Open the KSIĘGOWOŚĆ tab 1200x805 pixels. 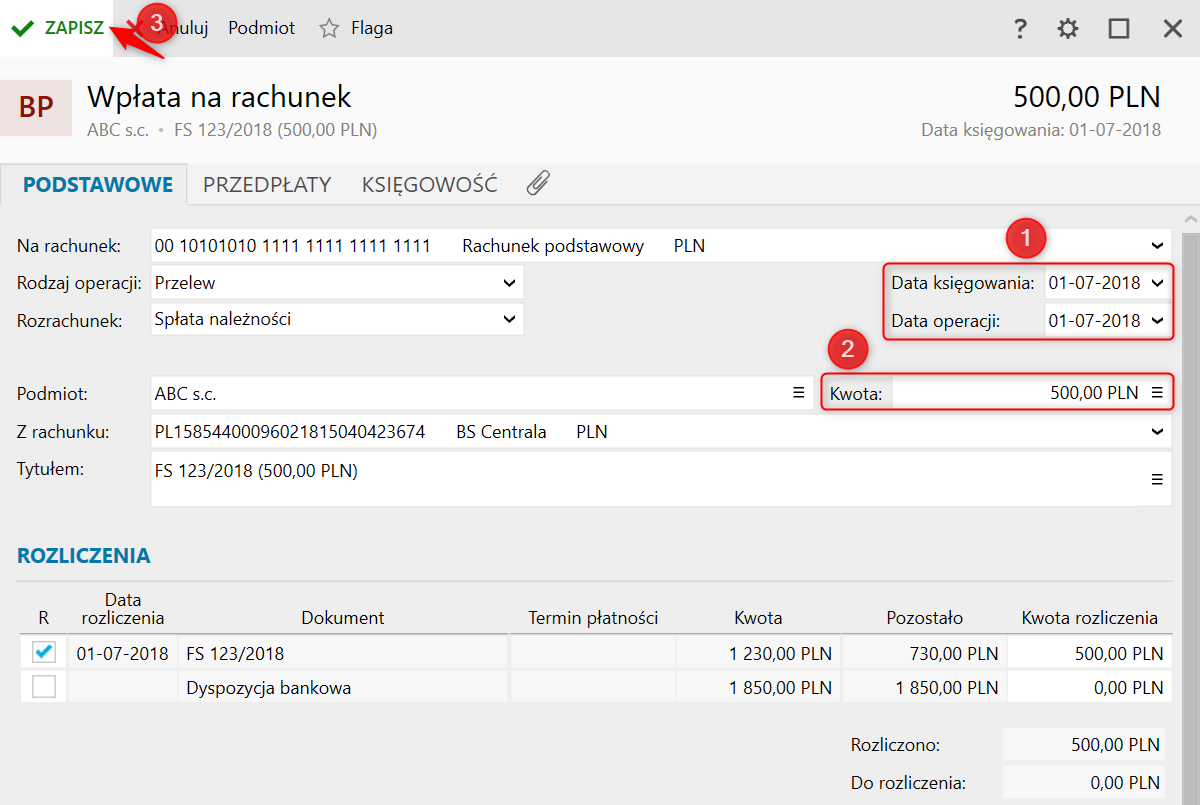click(x=429, y=184)
